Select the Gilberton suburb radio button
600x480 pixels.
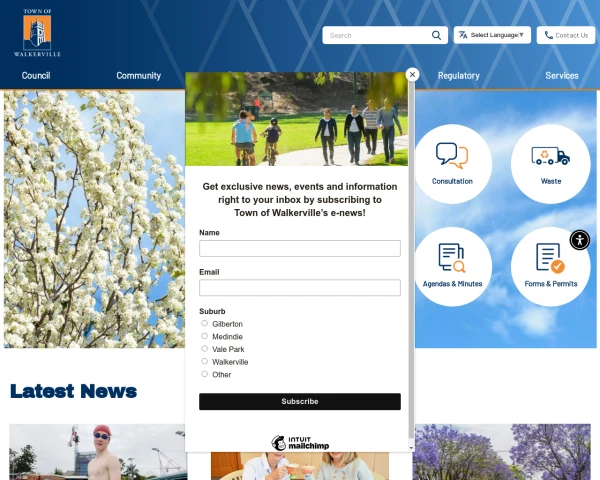[x=205, y=323]
